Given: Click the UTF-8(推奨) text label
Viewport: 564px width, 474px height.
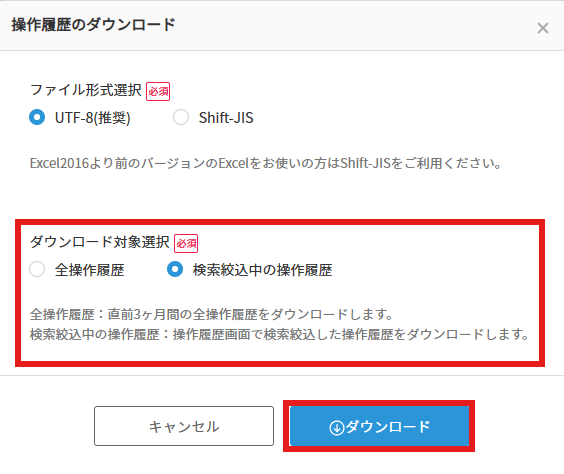Looking at the screenshot, I should (92, 118).
